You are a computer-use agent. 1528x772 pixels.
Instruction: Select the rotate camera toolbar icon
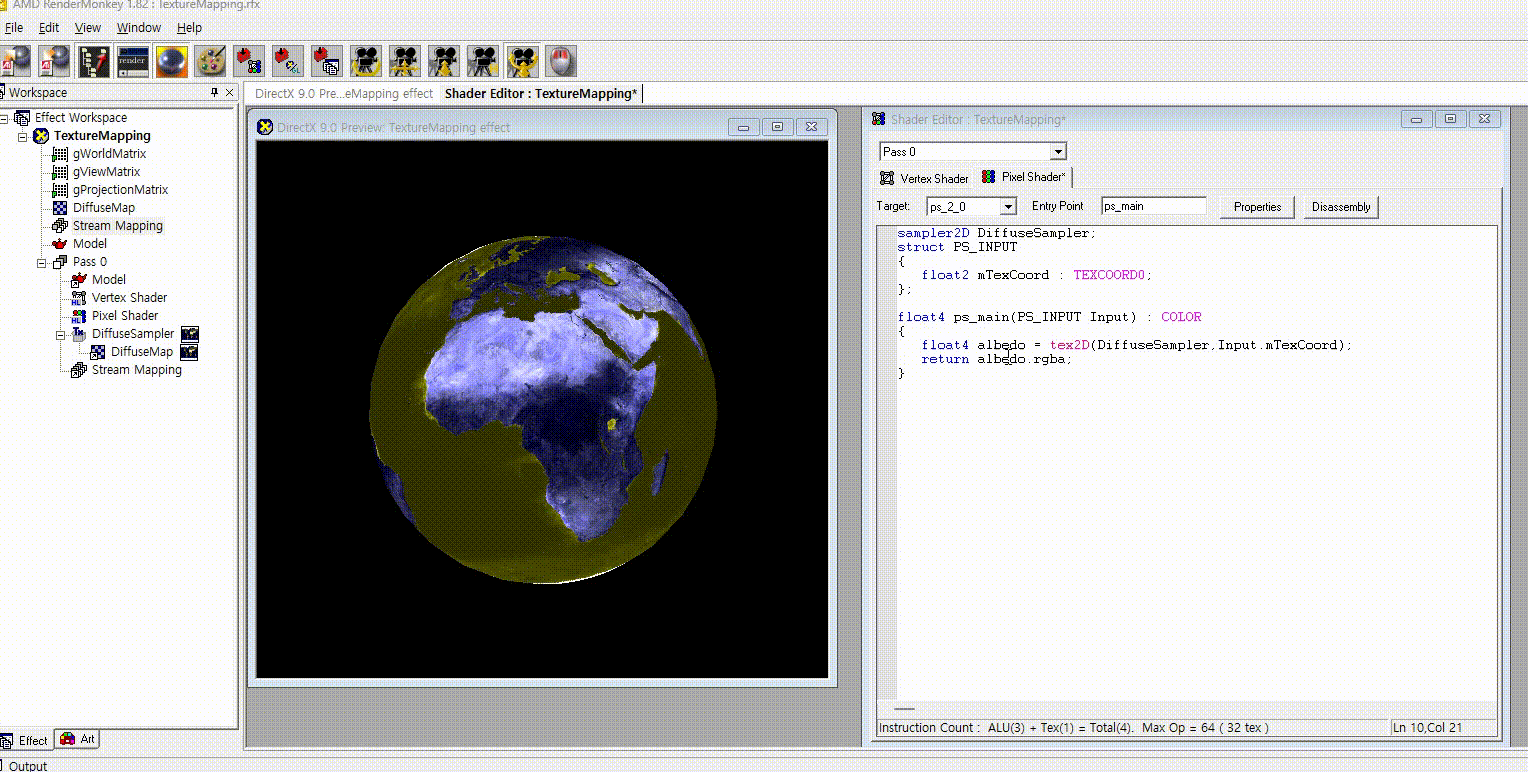[x=366, y=61]
